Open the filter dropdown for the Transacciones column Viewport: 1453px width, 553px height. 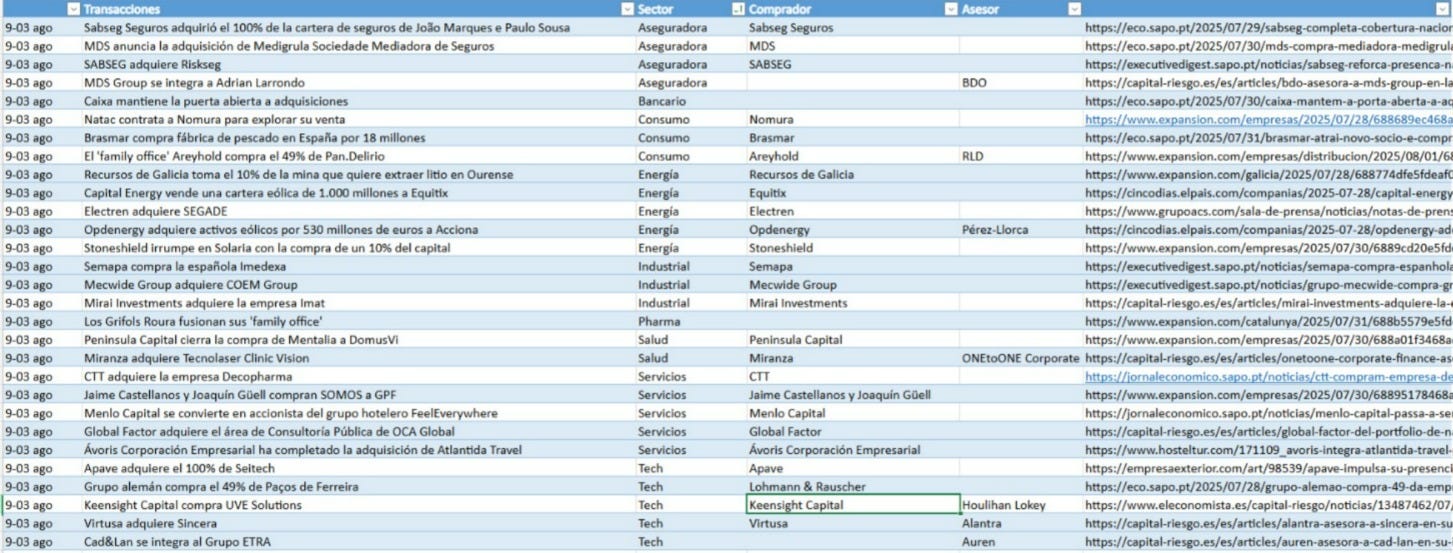pos(627,9)
